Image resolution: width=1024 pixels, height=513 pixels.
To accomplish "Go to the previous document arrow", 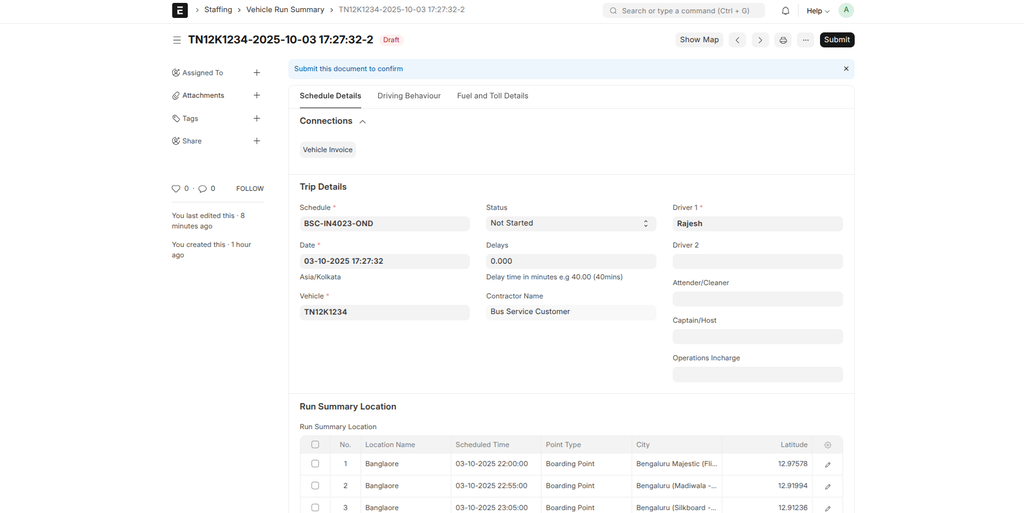I will (x=737, y=40).
